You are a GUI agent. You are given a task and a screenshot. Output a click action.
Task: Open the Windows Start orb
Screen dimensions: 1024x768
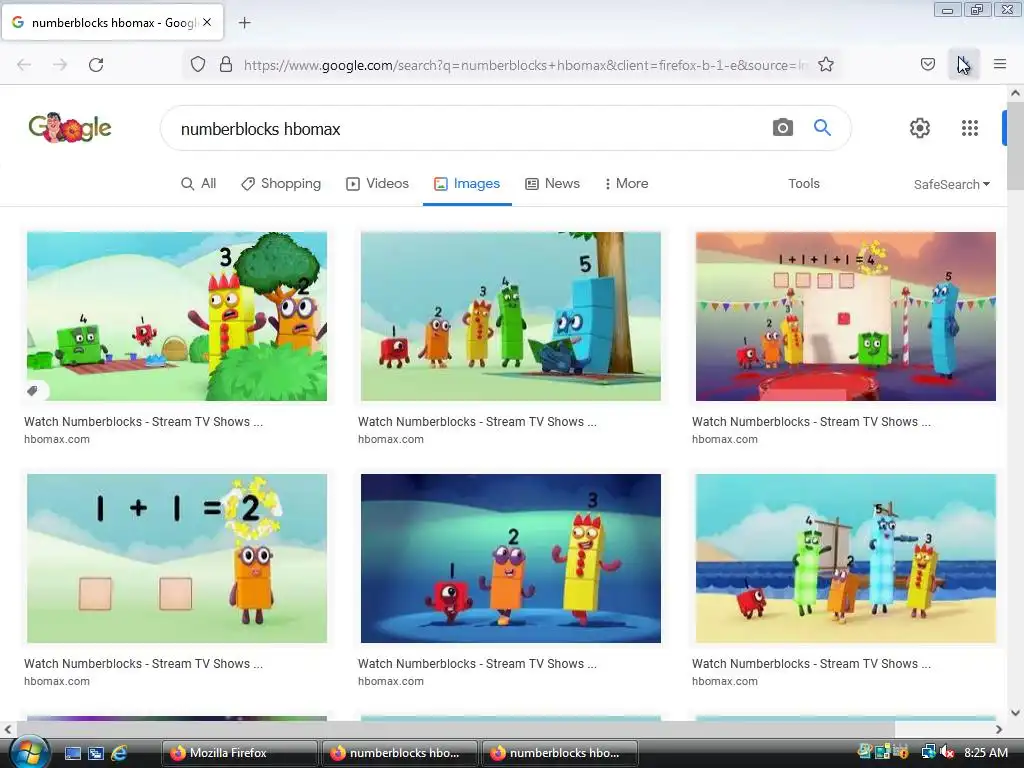tap(28, 752)
